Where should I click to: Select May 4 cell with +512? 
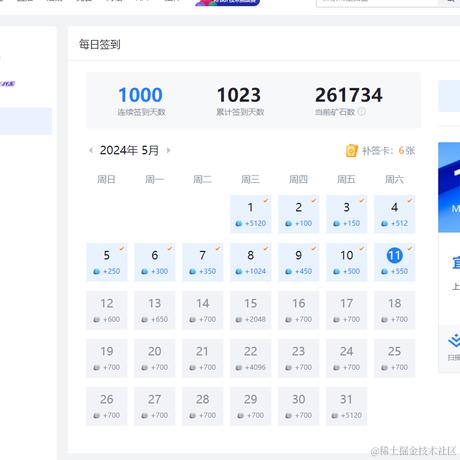pyautogui.click(x=395, y=214)
